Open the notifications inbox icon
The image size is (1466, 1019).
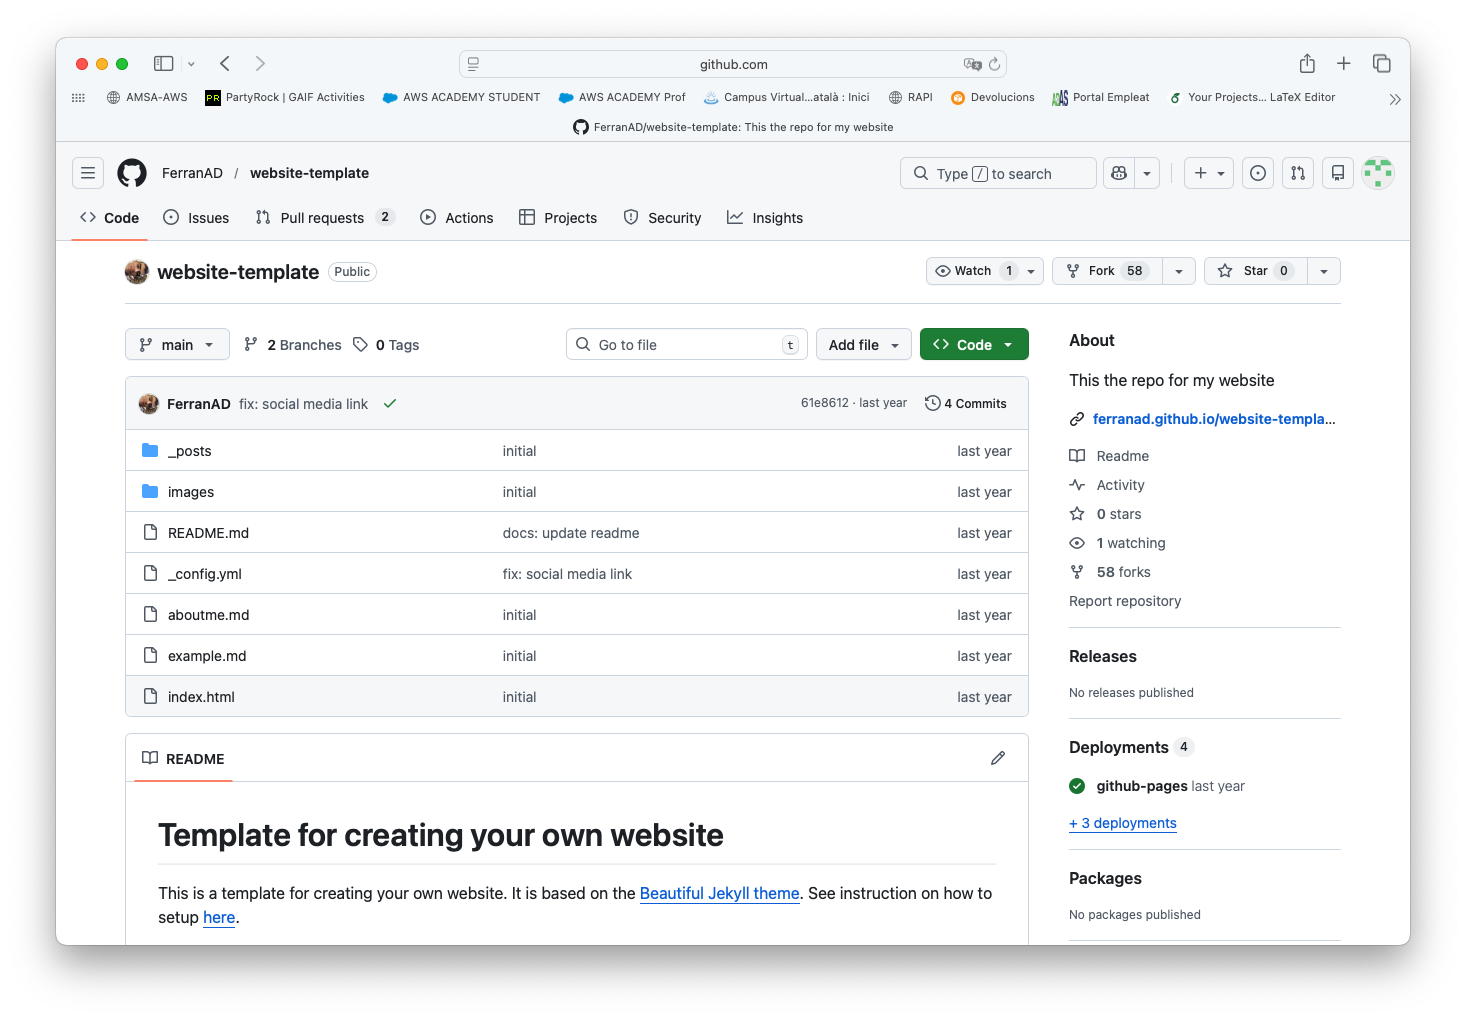[x=1337, y=173]
